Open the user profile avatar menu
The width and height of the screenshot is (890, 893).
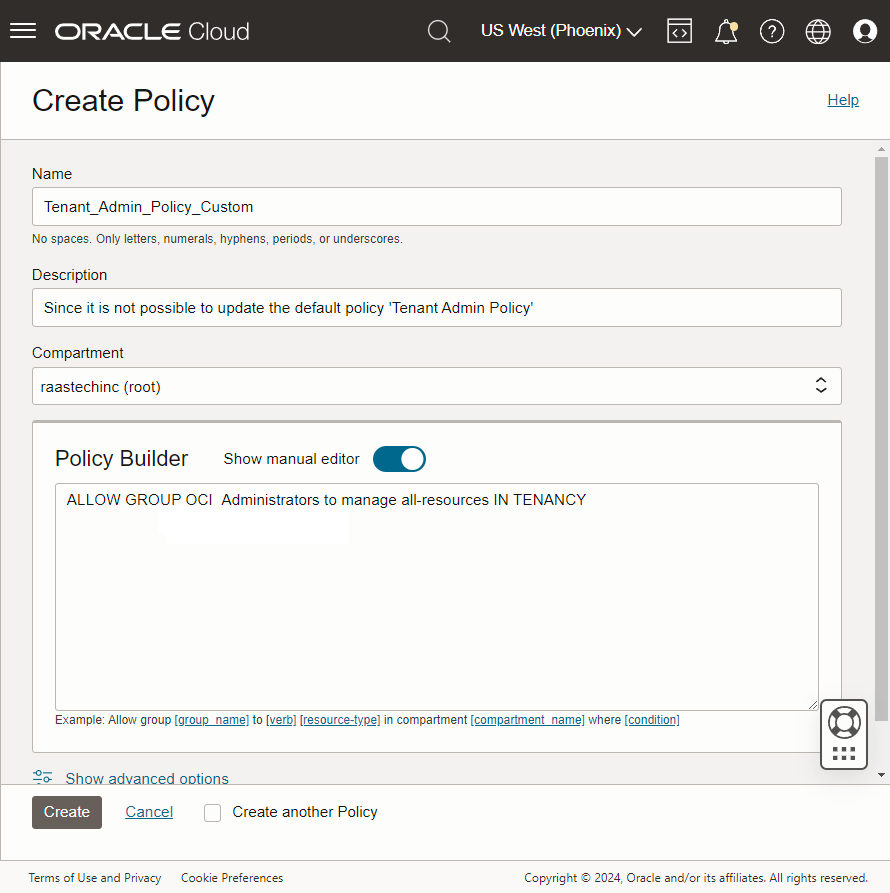click(865, 31)
